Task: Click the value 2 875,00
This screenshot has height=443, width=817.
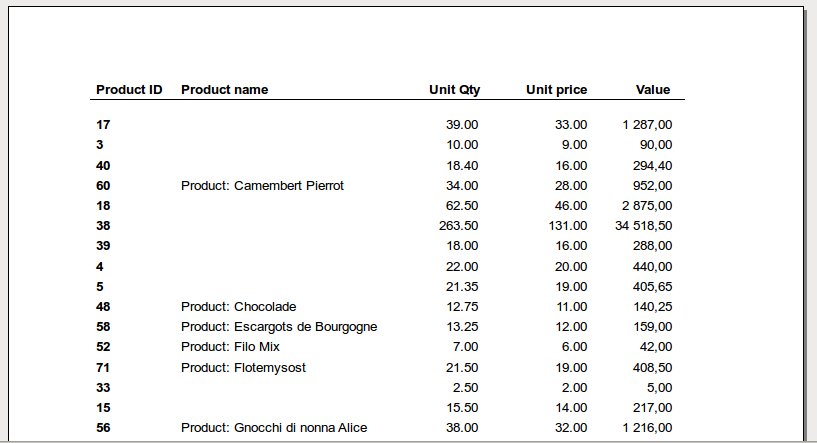Action: point(647,206)
